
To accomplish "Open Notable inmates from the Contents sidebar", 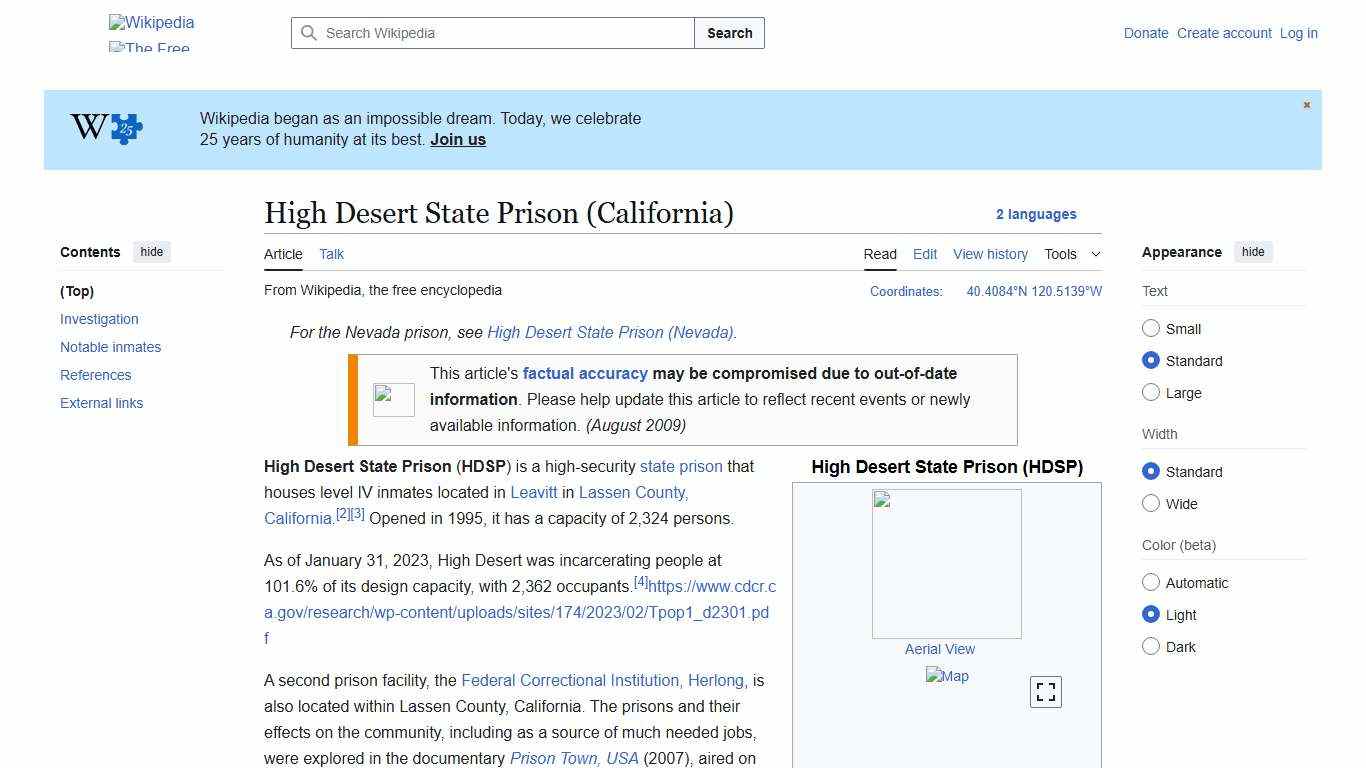I will [110, 347].
